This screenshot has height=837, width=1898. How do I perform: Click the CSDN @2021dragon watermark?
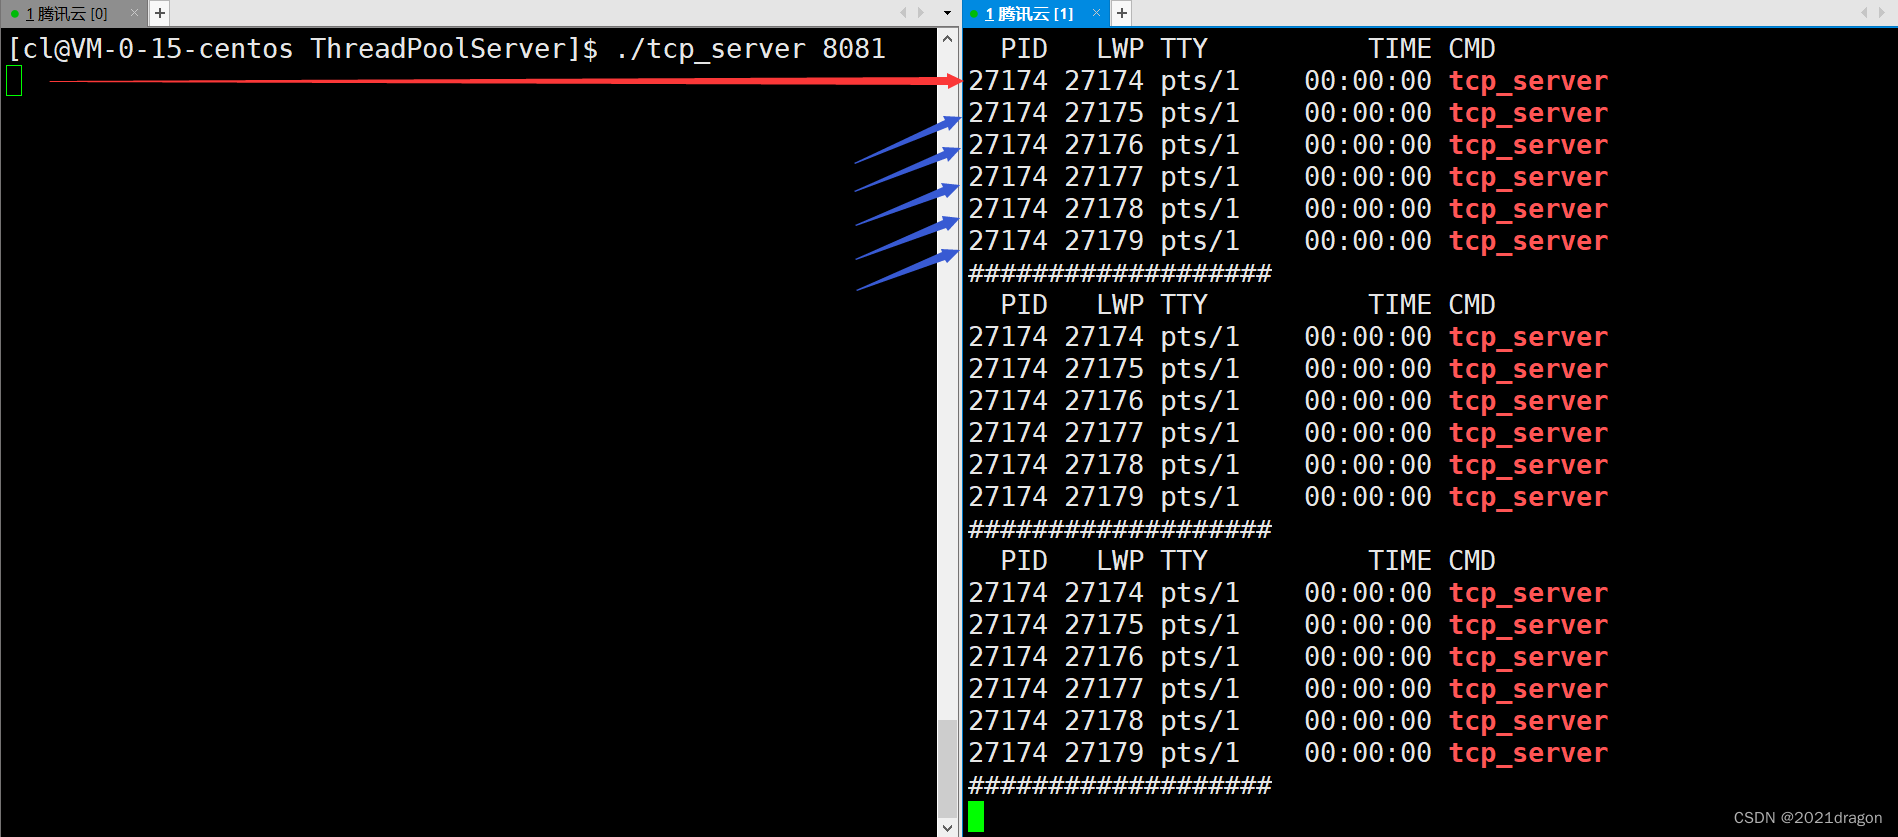coord(1807,818)
